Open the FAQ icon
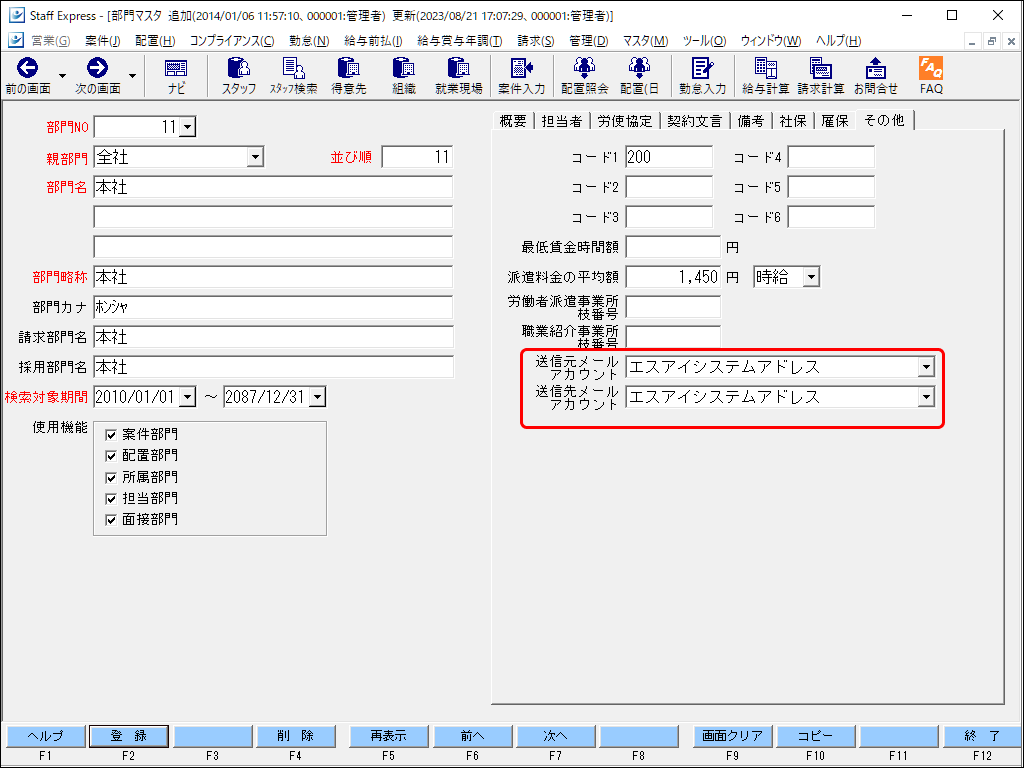1024x768 pixels. (x=930, y=75)
